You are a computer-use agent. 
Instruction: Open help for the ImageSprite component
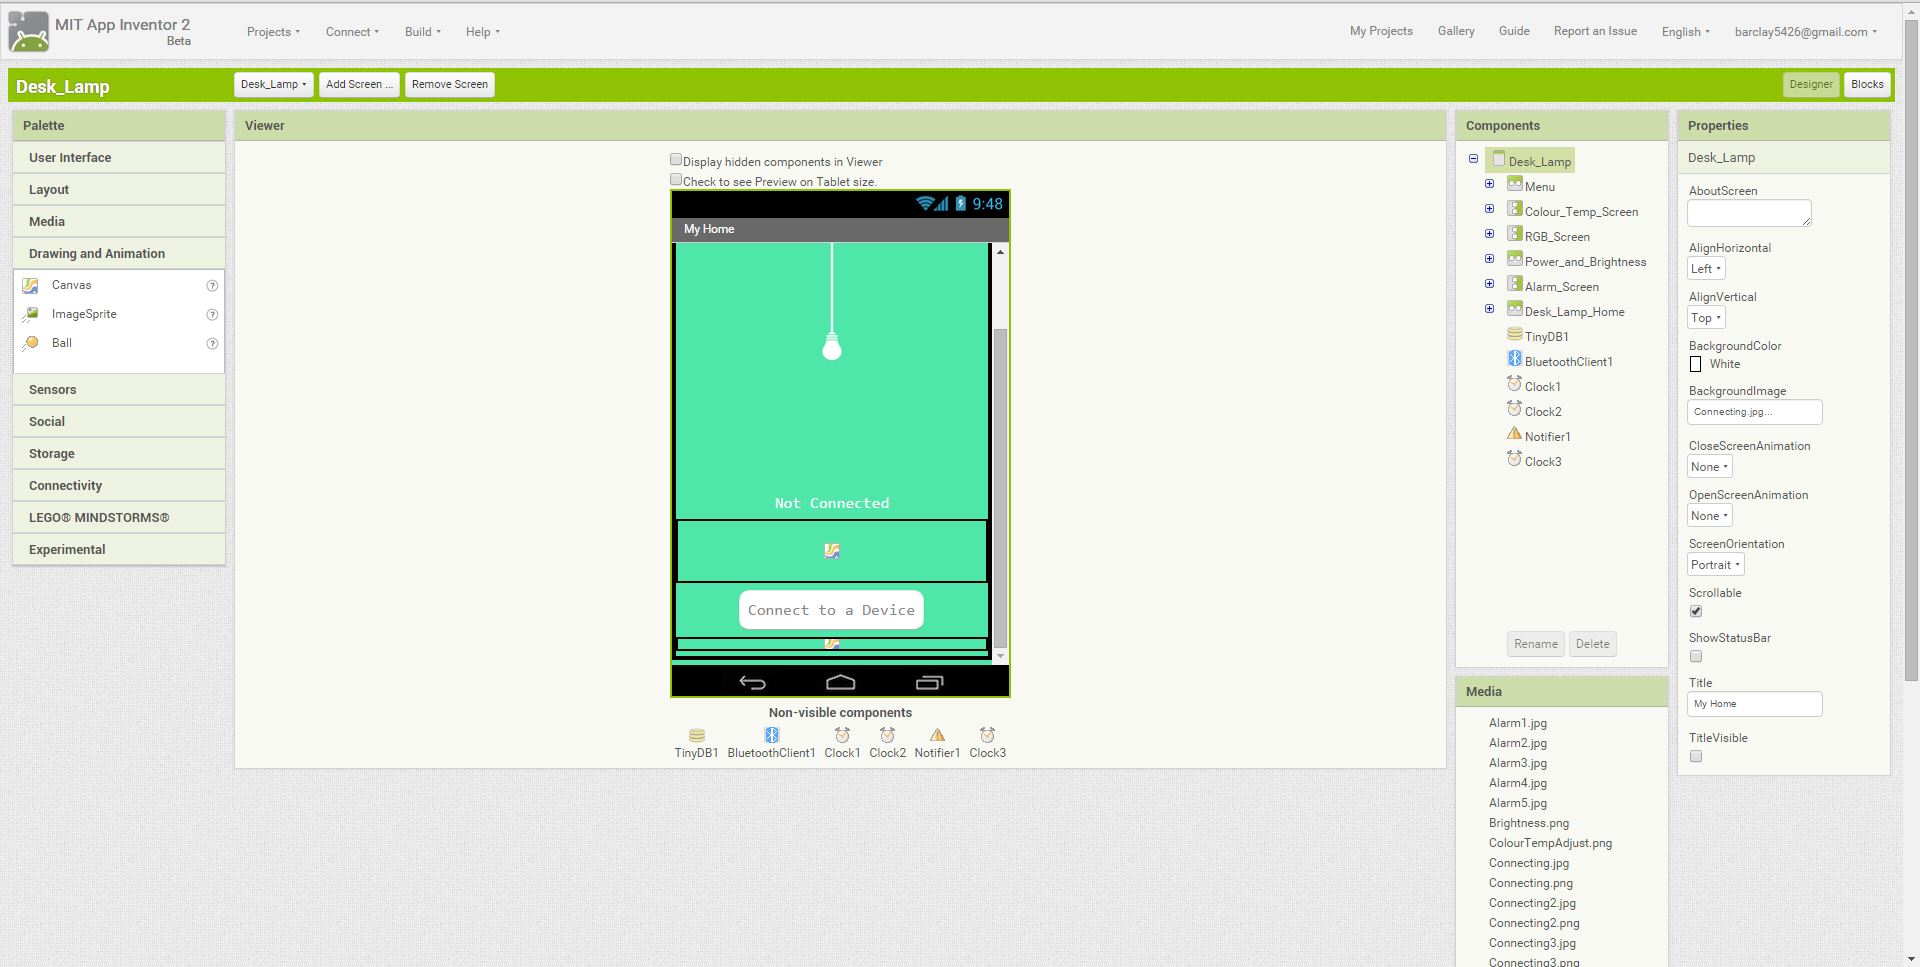point(212,315)
